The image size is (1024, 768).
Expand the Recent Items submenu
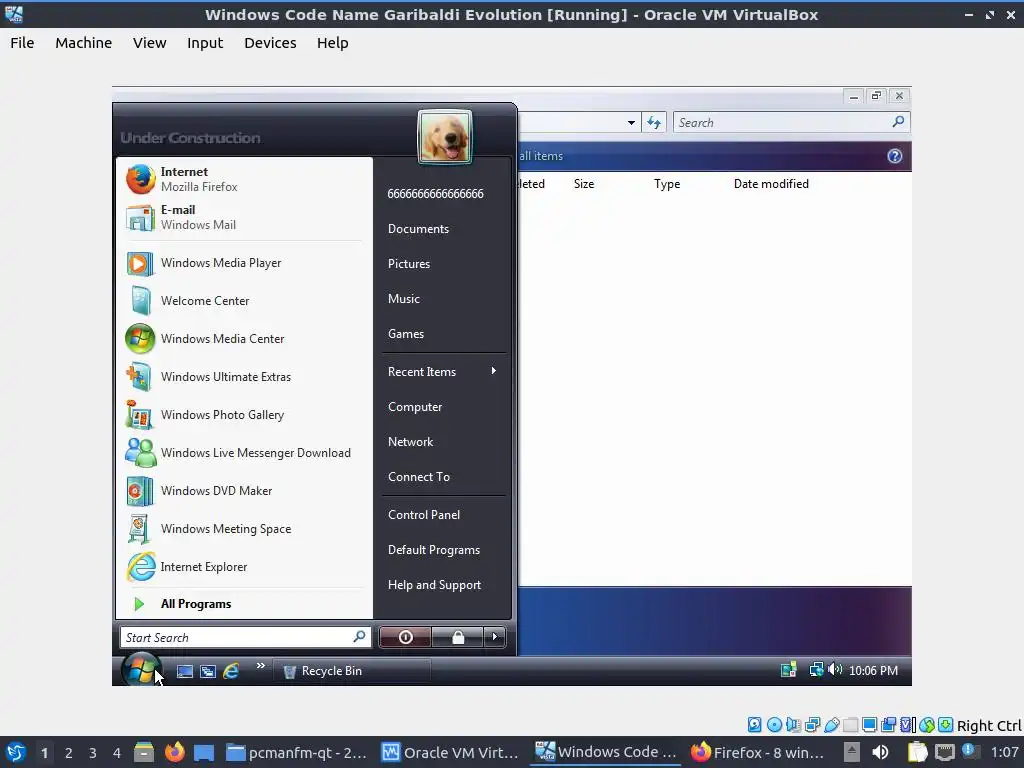coord(443,372)
